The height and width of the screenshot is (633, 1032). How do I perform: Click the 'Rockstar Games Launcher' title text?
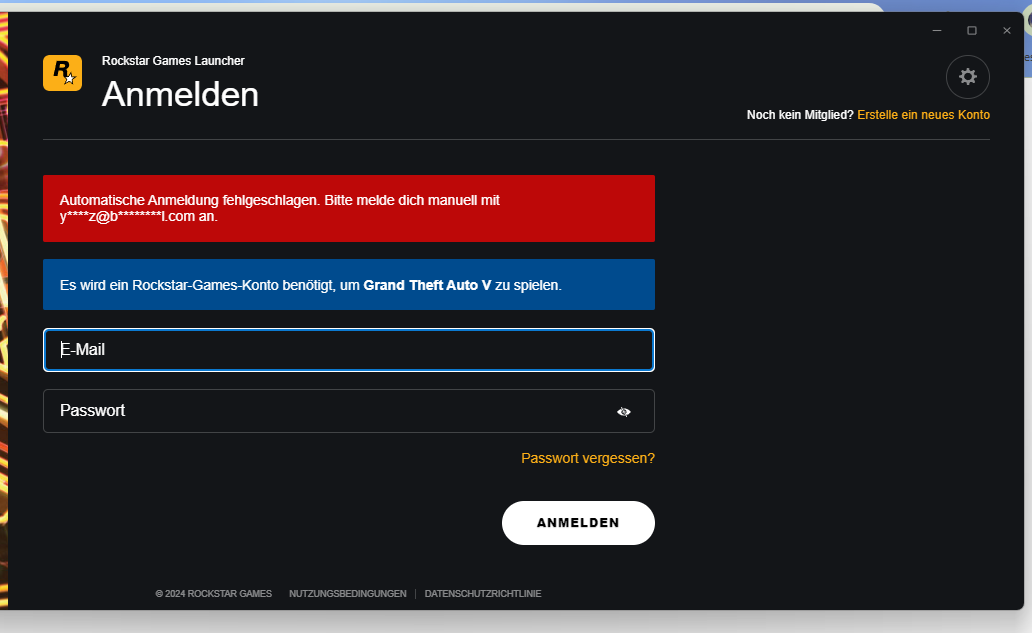pyautogui.click(x=173, y=61)
